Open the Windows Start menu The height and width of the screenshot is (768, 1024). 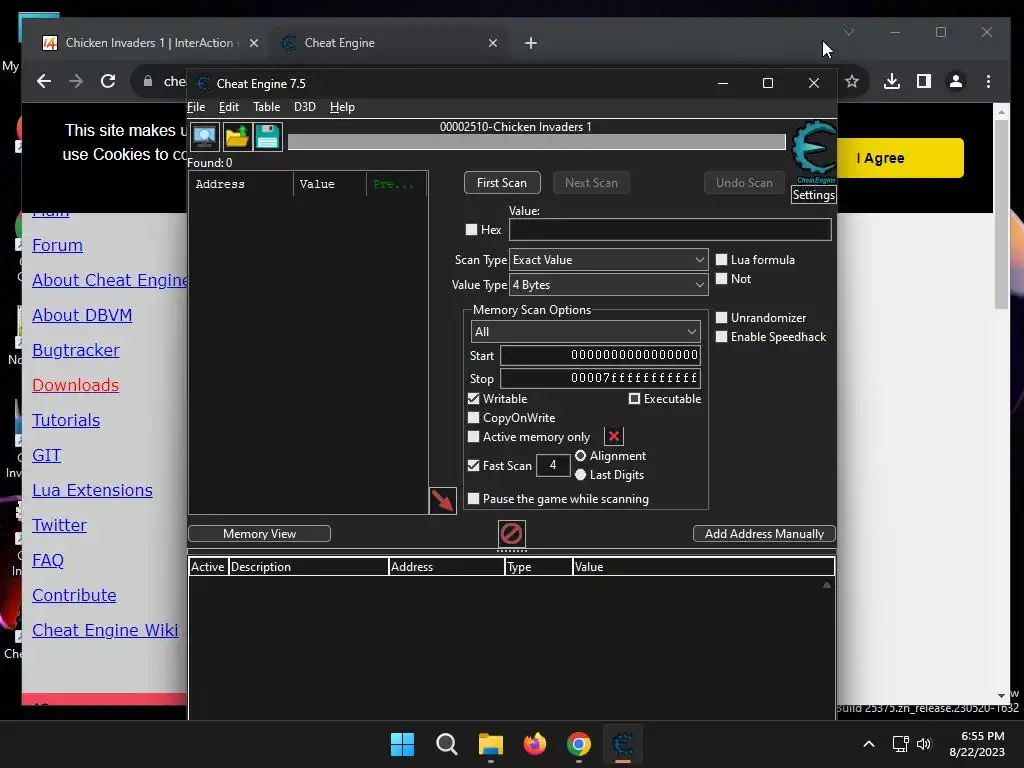[x=402, y=744]
